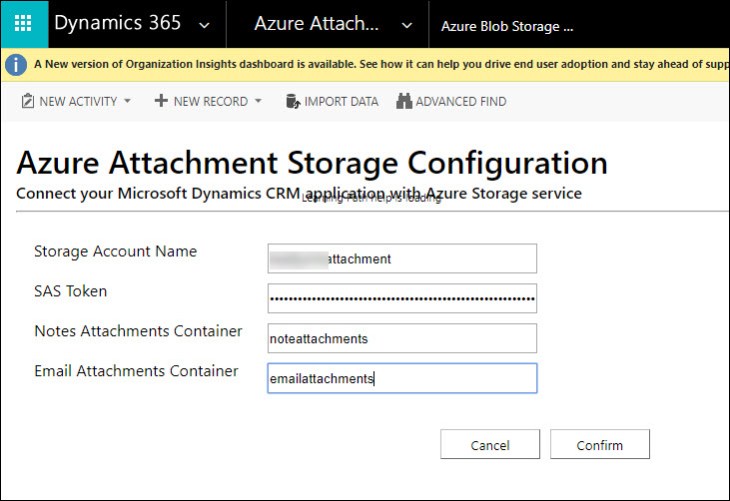Open the app launcher waffle icon

23,23
